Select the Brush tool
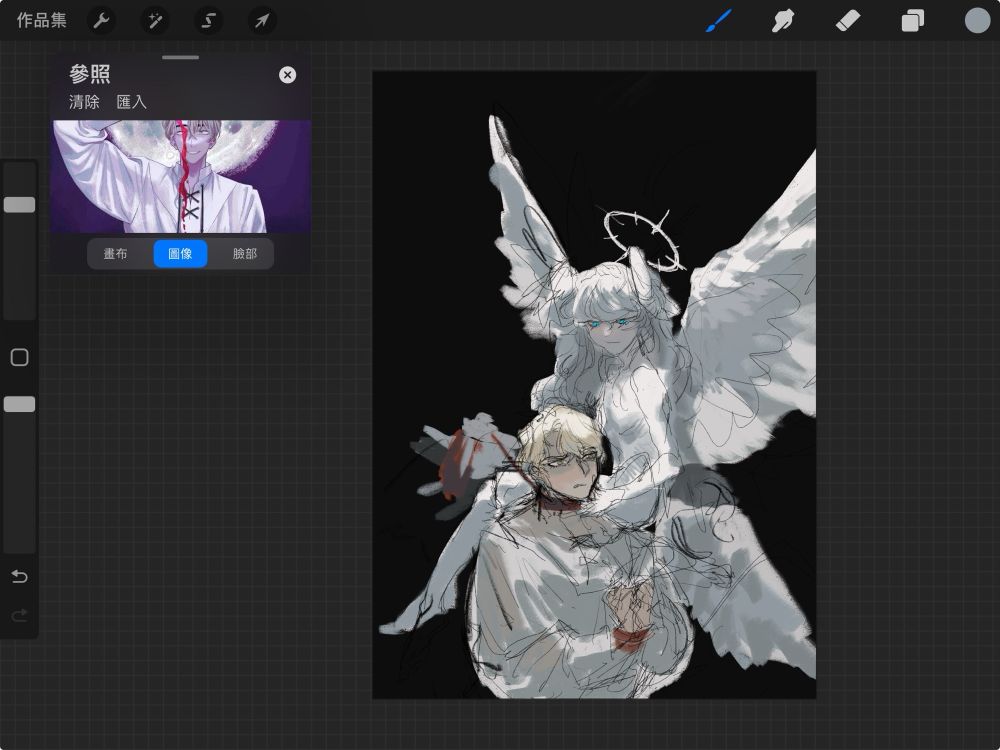1000x750 pixels. point(719,20)
